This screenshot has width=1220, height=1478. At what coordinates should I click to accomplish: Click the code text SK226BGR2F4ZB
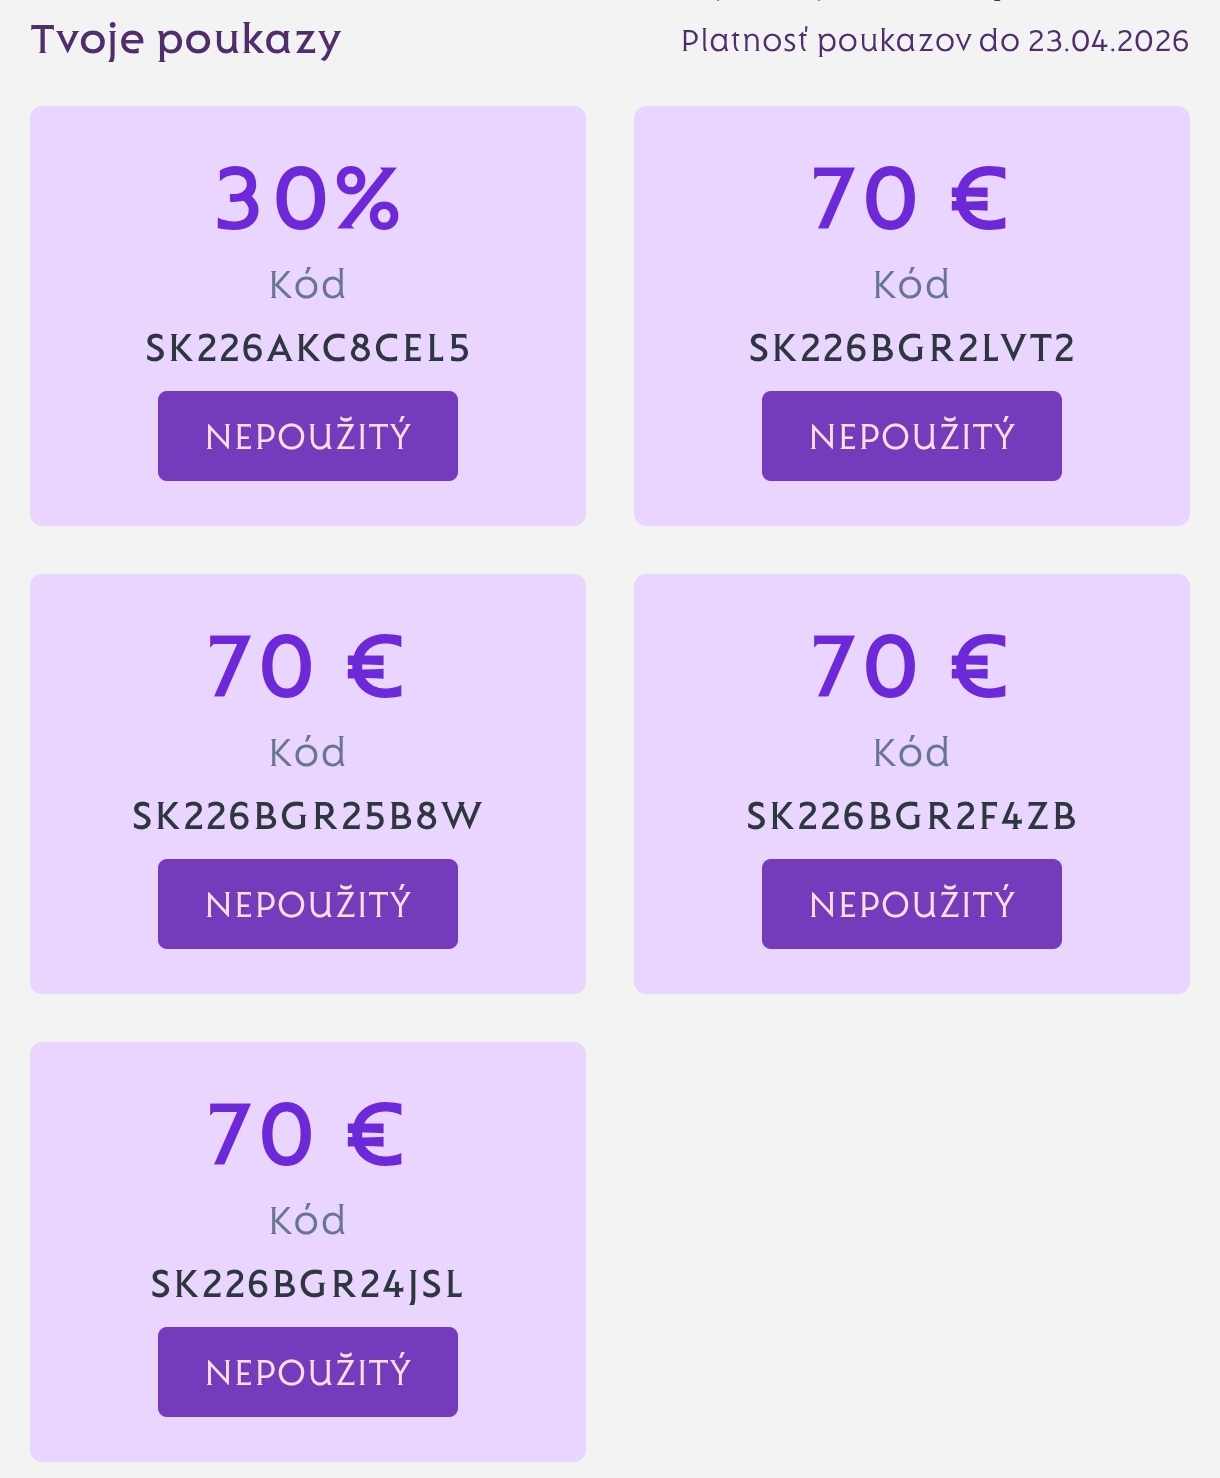(x=911, y=817)
